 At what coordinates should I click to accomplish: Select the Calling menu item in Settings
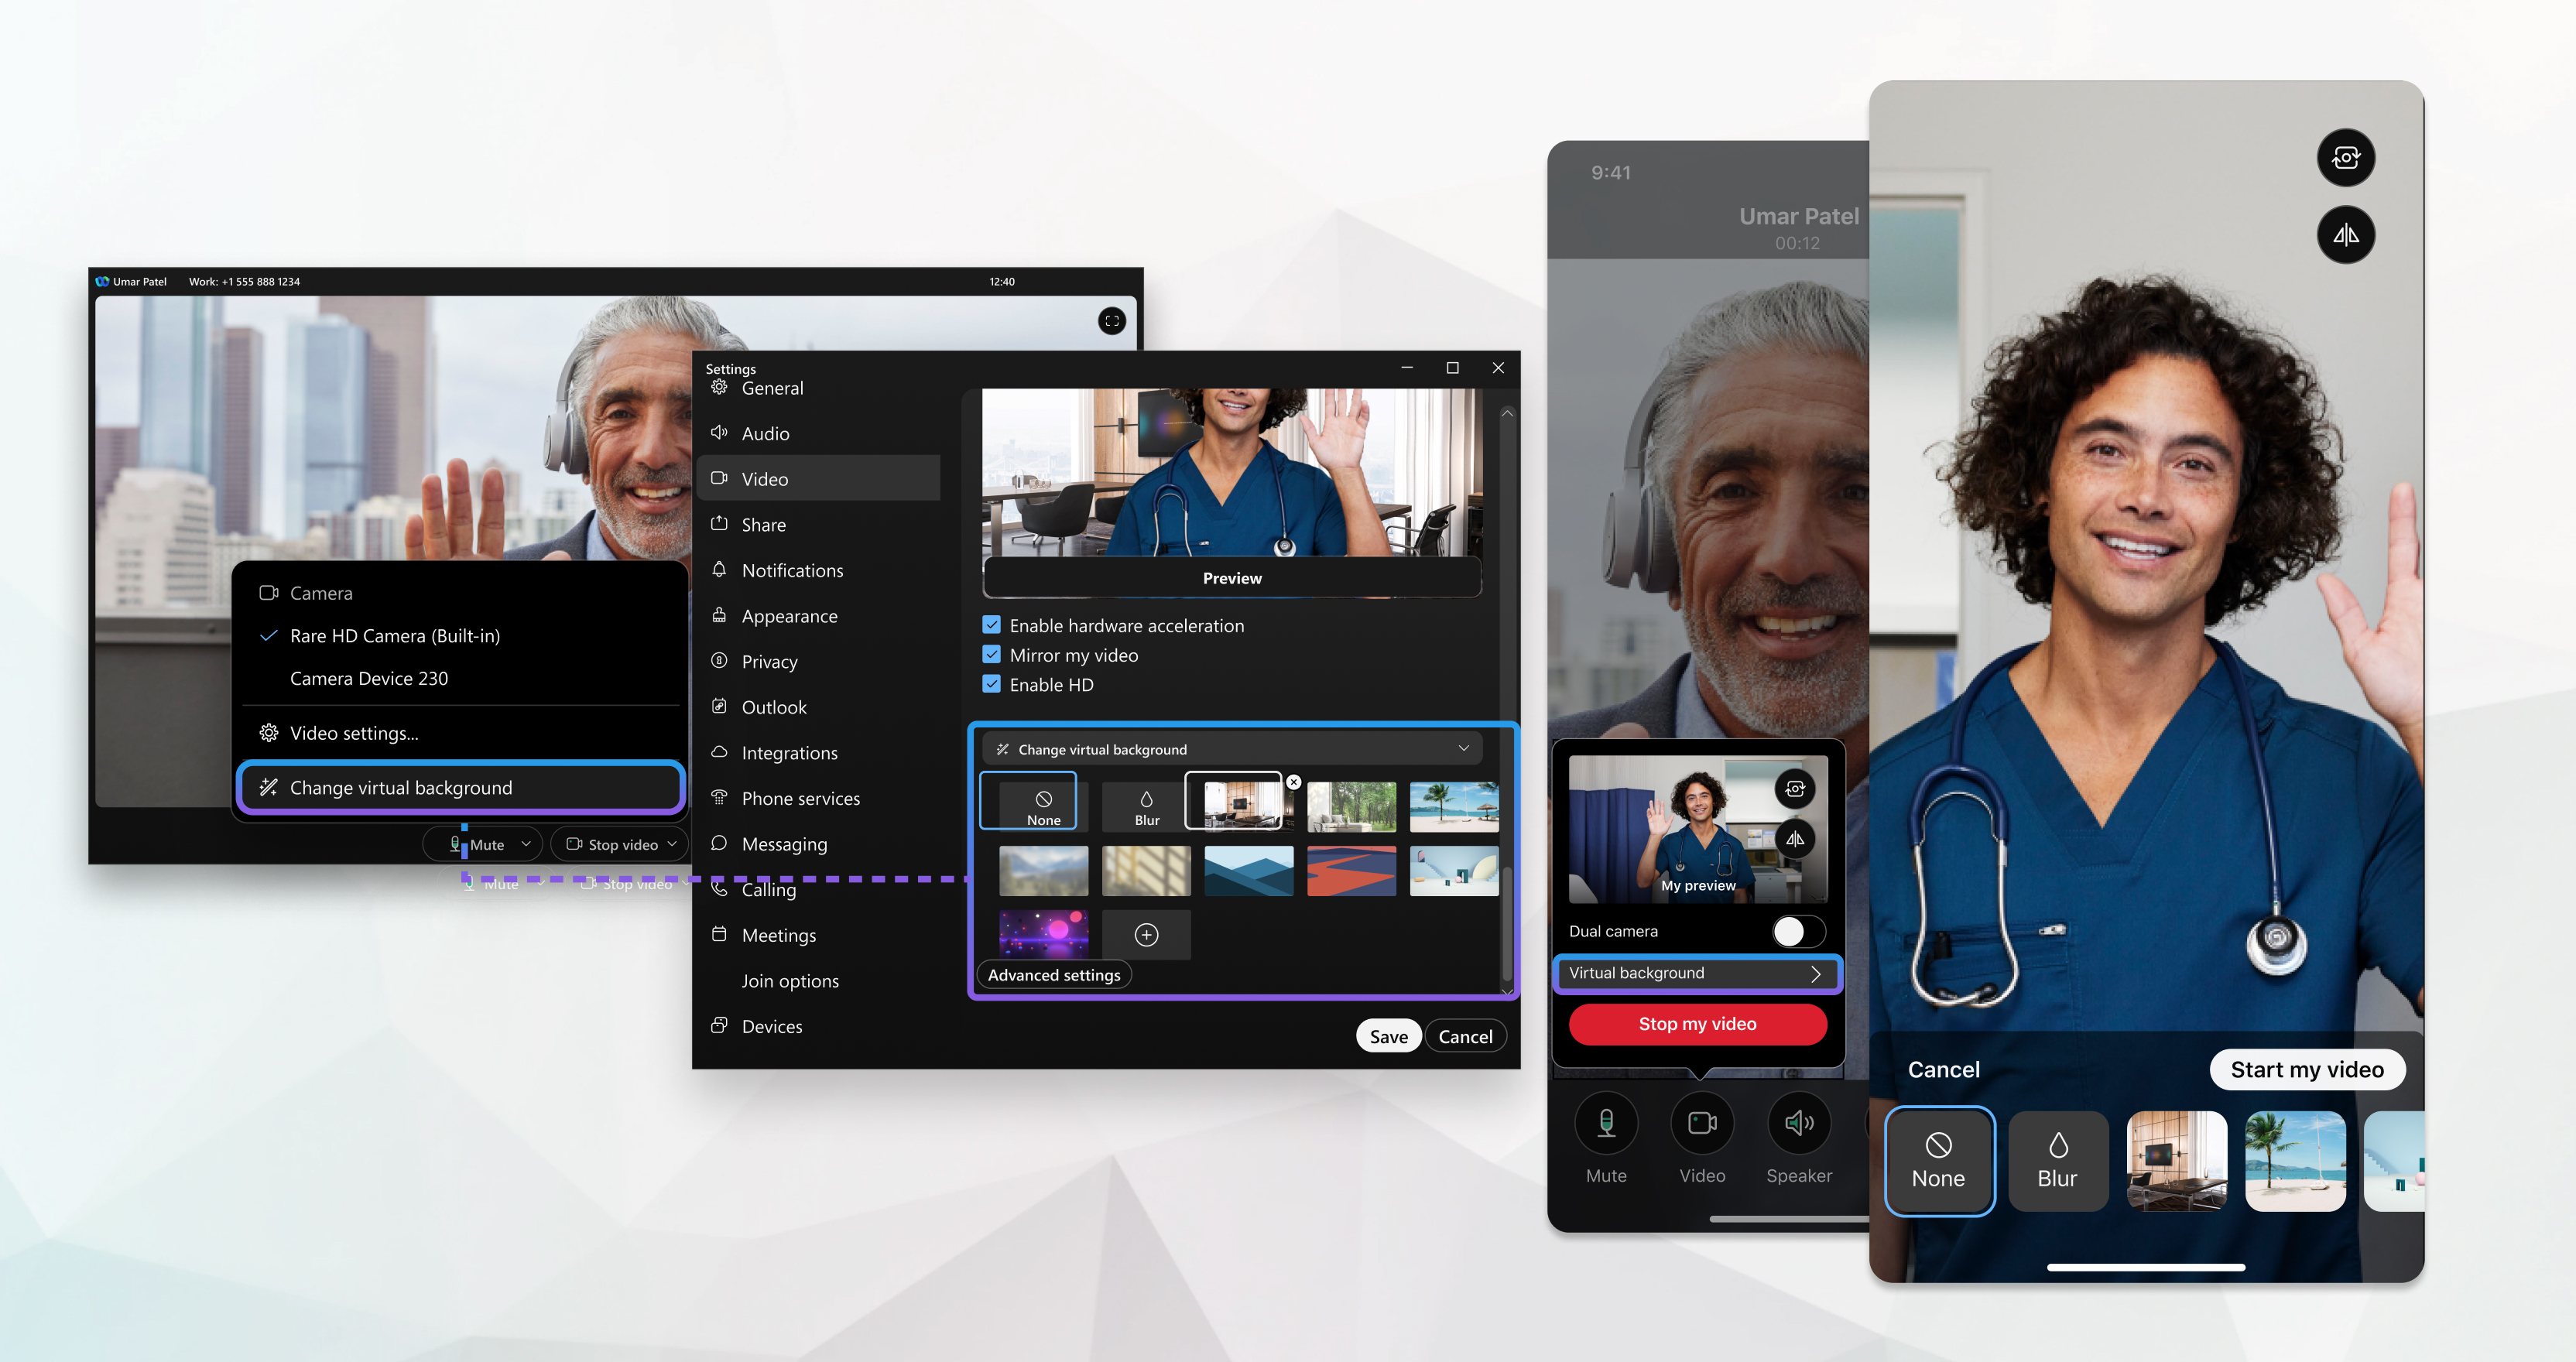pos(769,887)
